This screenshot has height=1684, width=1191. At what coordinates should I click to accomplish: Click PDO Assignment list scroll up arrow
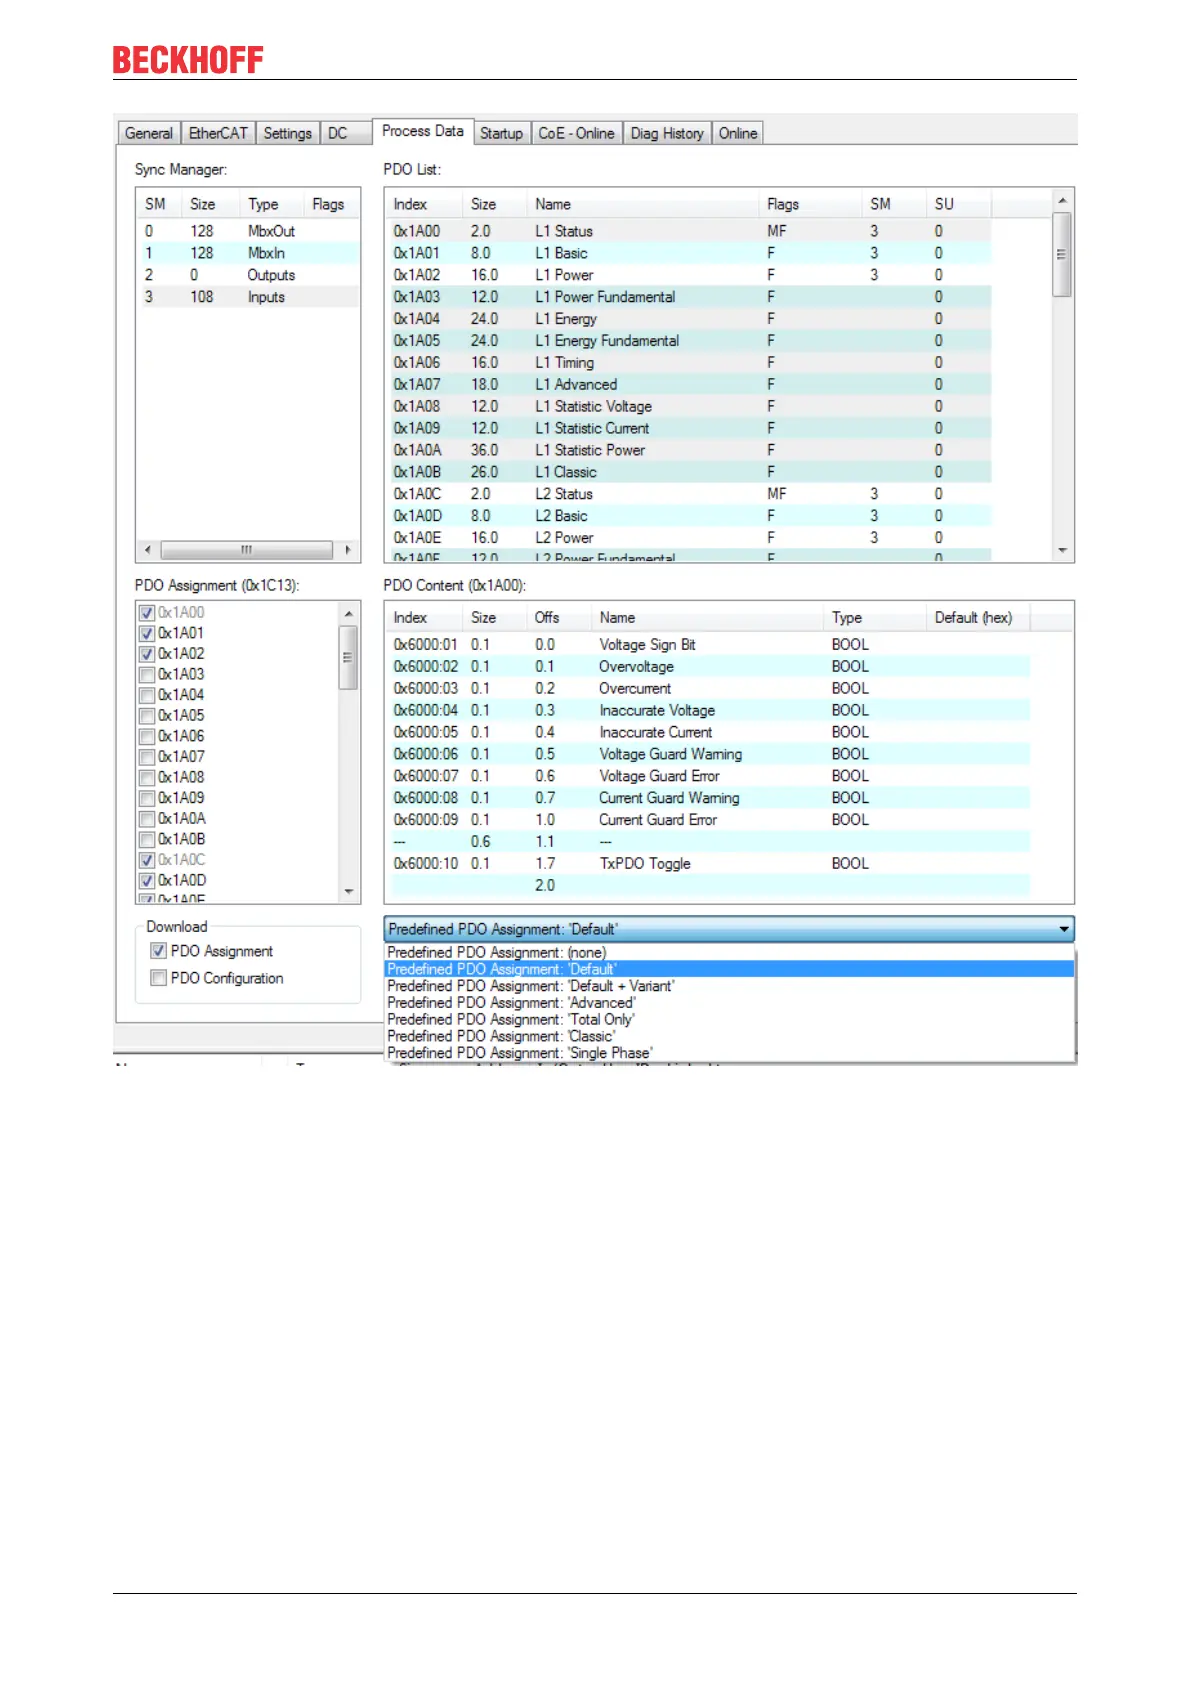coord(349,614)
